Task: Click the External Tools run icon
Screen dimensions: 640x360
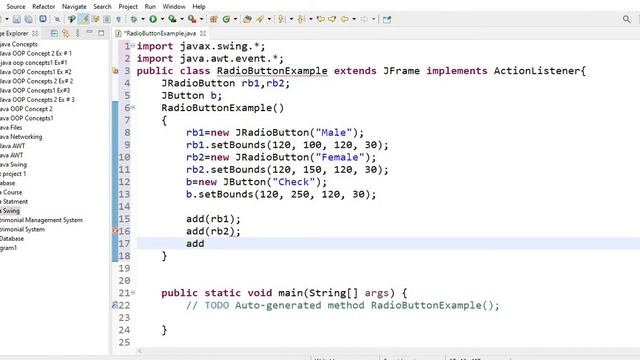Action: pyautogui.click(x=192, y=19)
